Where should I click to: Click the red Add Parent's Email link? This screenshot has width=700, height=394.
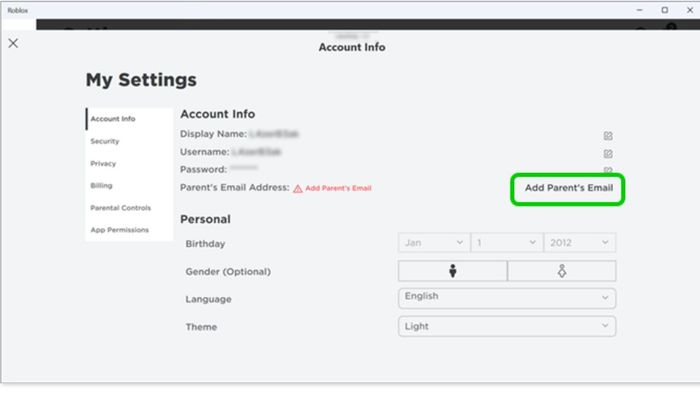point(338,188)
